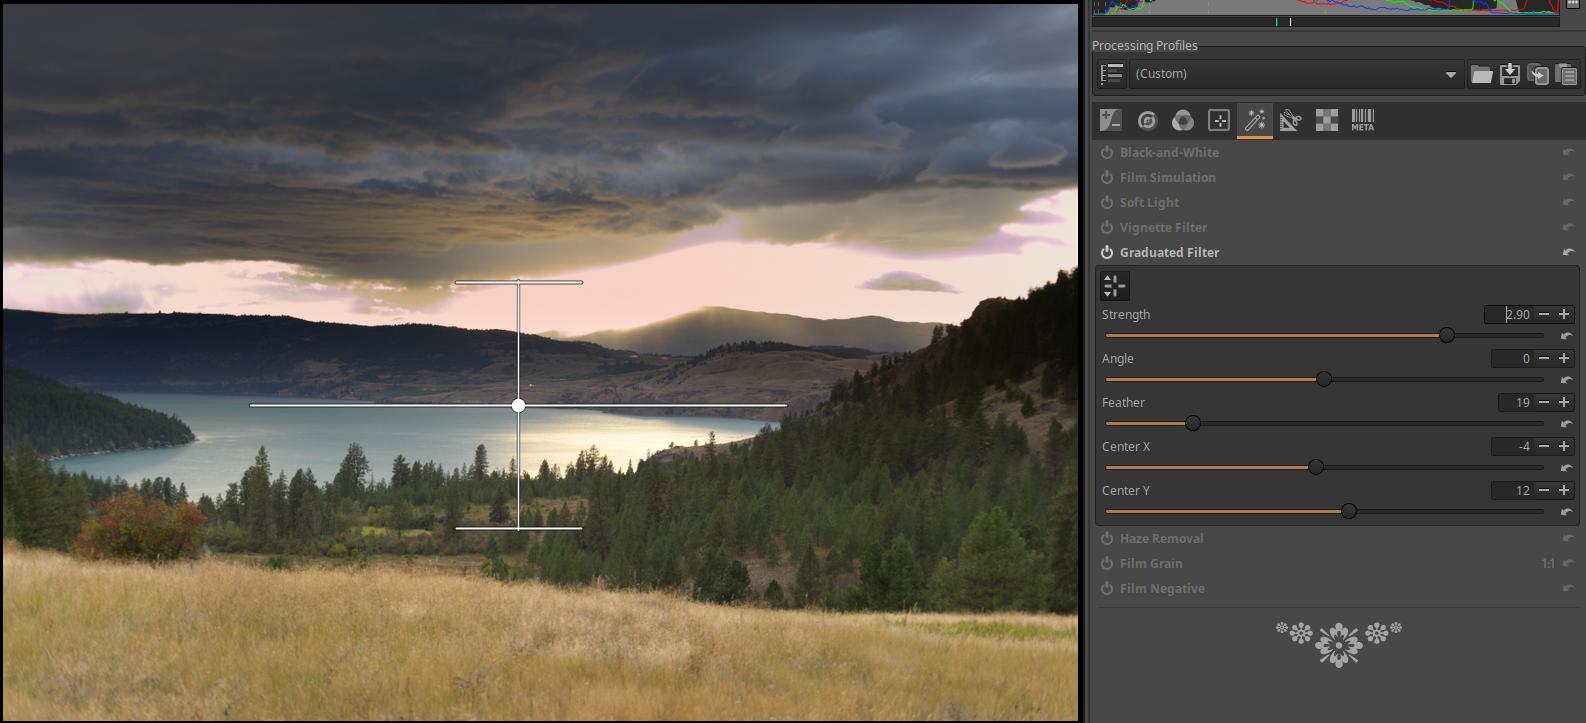
Task: Paste processing profile from clipboard
Action: pos(1566,74)
